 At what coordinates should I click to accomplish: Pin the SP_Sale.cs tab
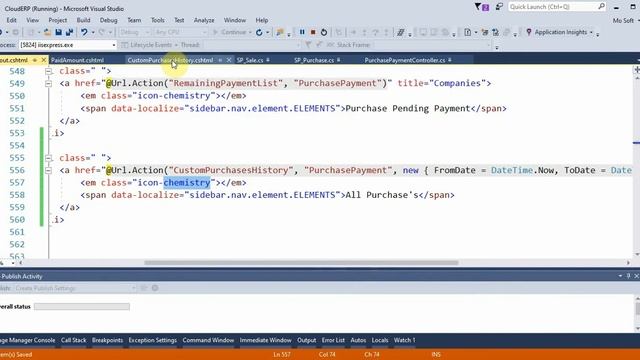[x=268, y=60]
